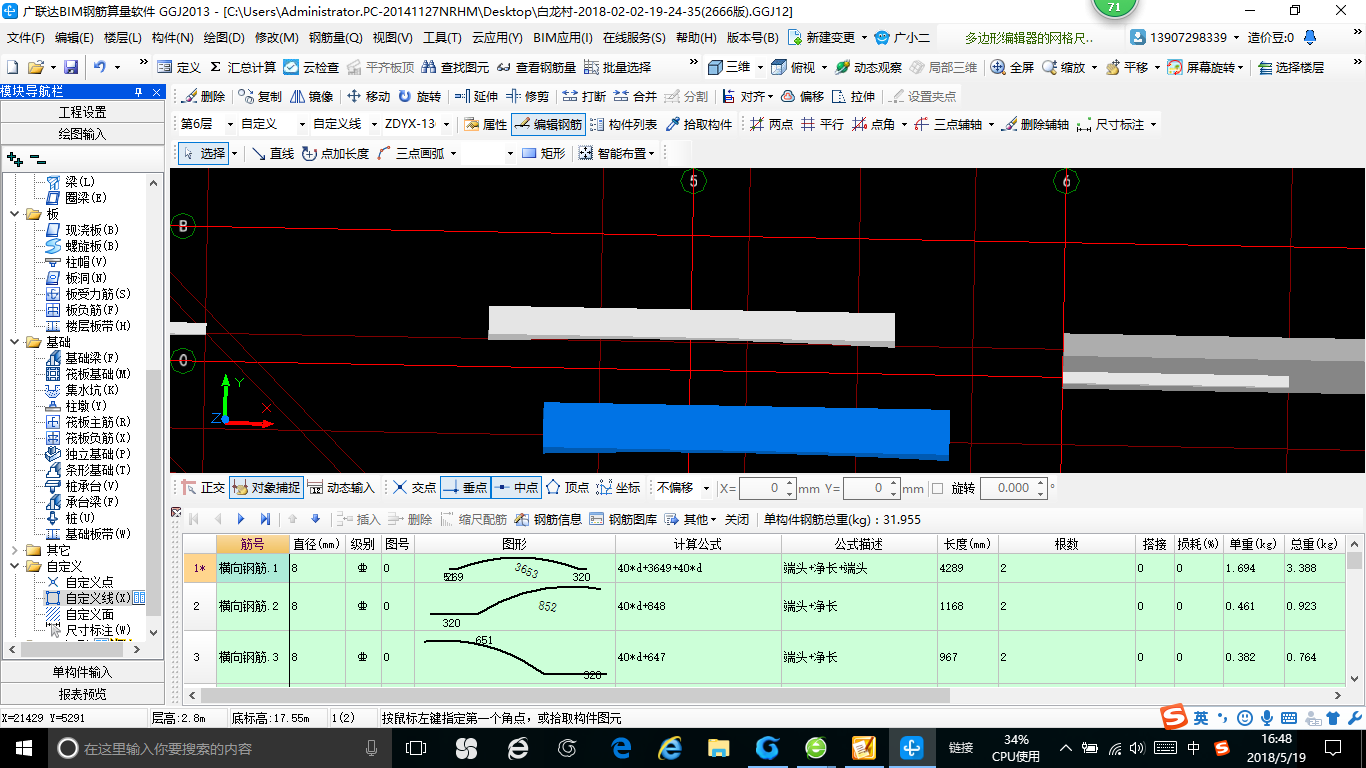Click the 汇总计算 (summary calculation) icon
Image resolution: width=1366 pixels, height=768 pixels.
pos(242,67)
